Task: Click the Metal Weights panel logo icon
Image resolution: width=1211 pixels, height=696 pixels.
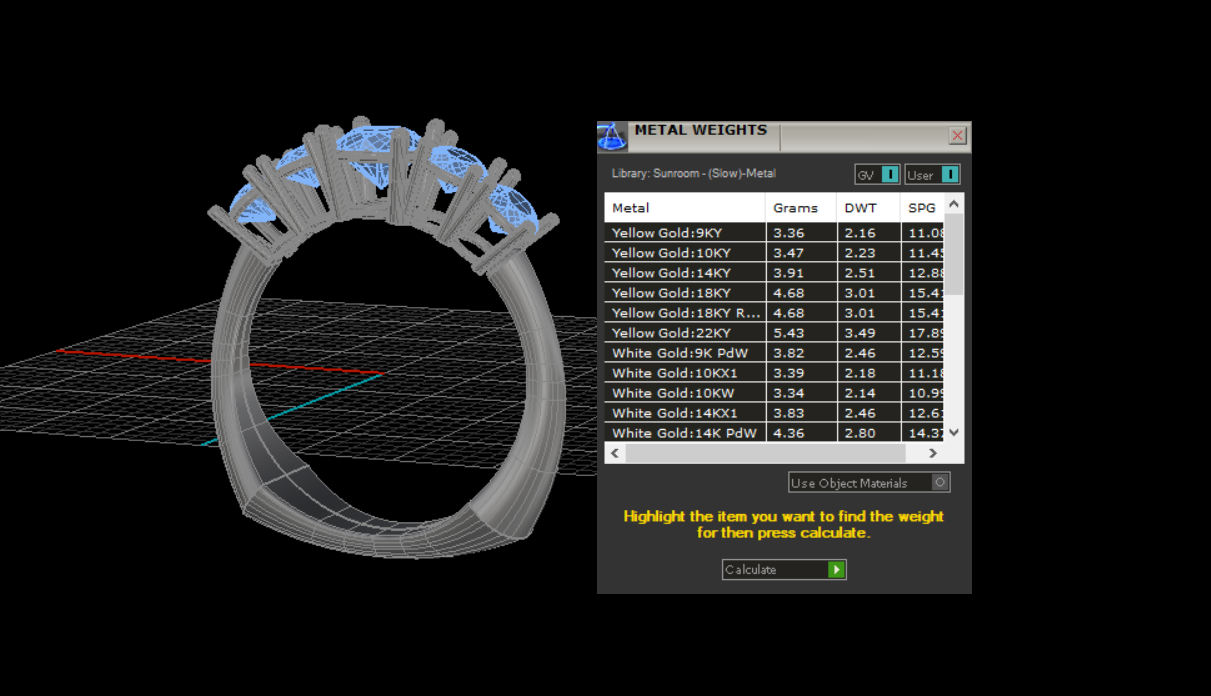Action: click(612, 137)
